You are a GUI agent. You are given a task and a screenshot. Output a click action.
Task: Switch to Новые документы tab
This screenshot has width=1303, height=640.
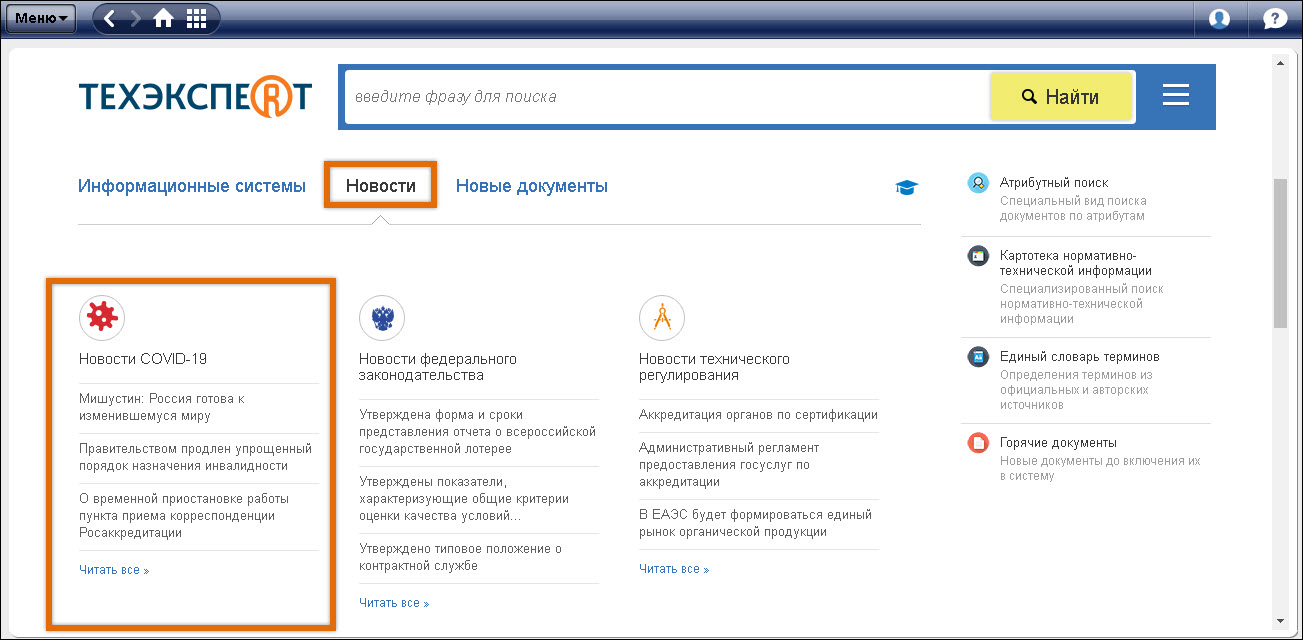point(531,186)
